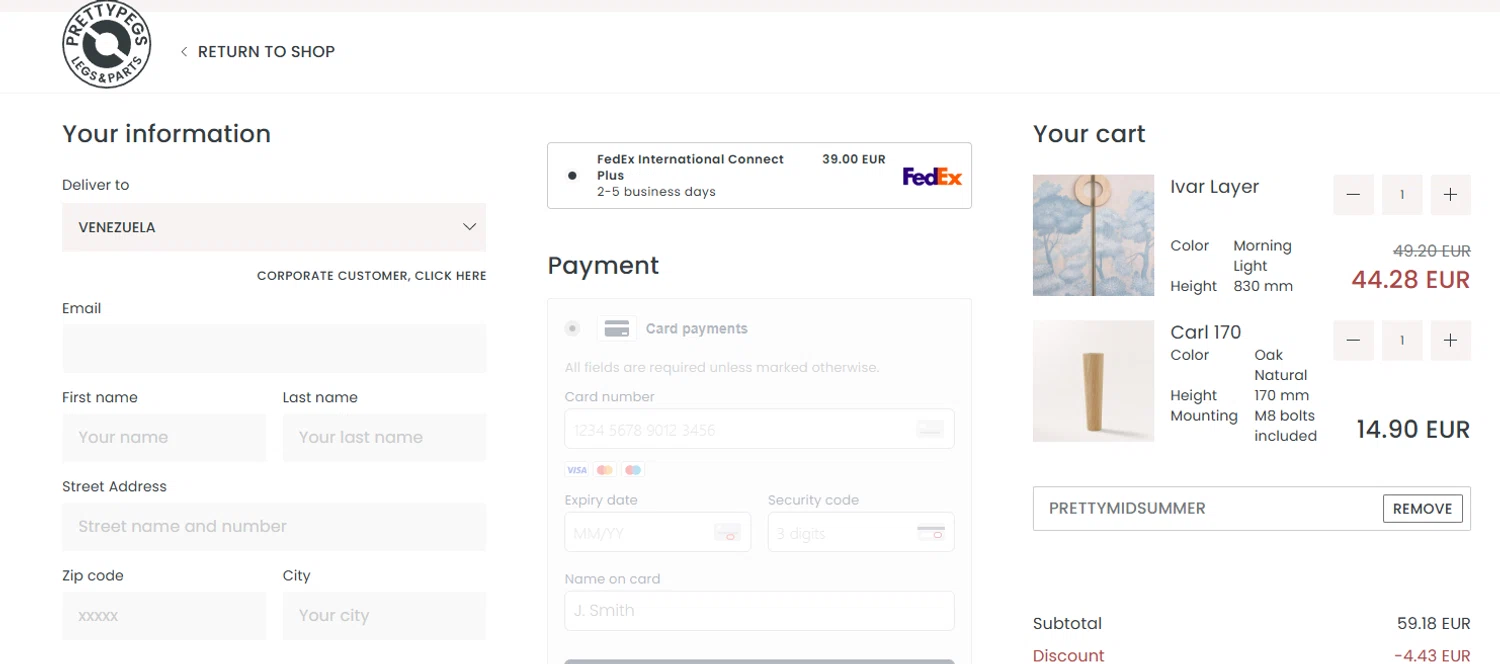Click the 44.28 EUR discounted price
Image resolution: width=1500 pixels, height=664 pixels.
1411,279
